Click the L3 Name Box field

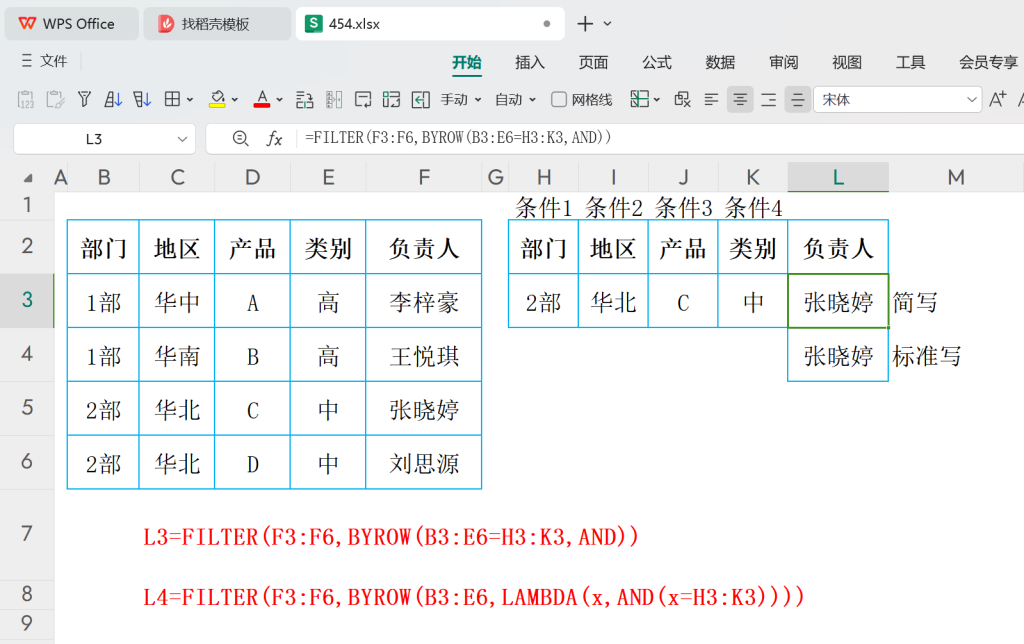(94, 139)
